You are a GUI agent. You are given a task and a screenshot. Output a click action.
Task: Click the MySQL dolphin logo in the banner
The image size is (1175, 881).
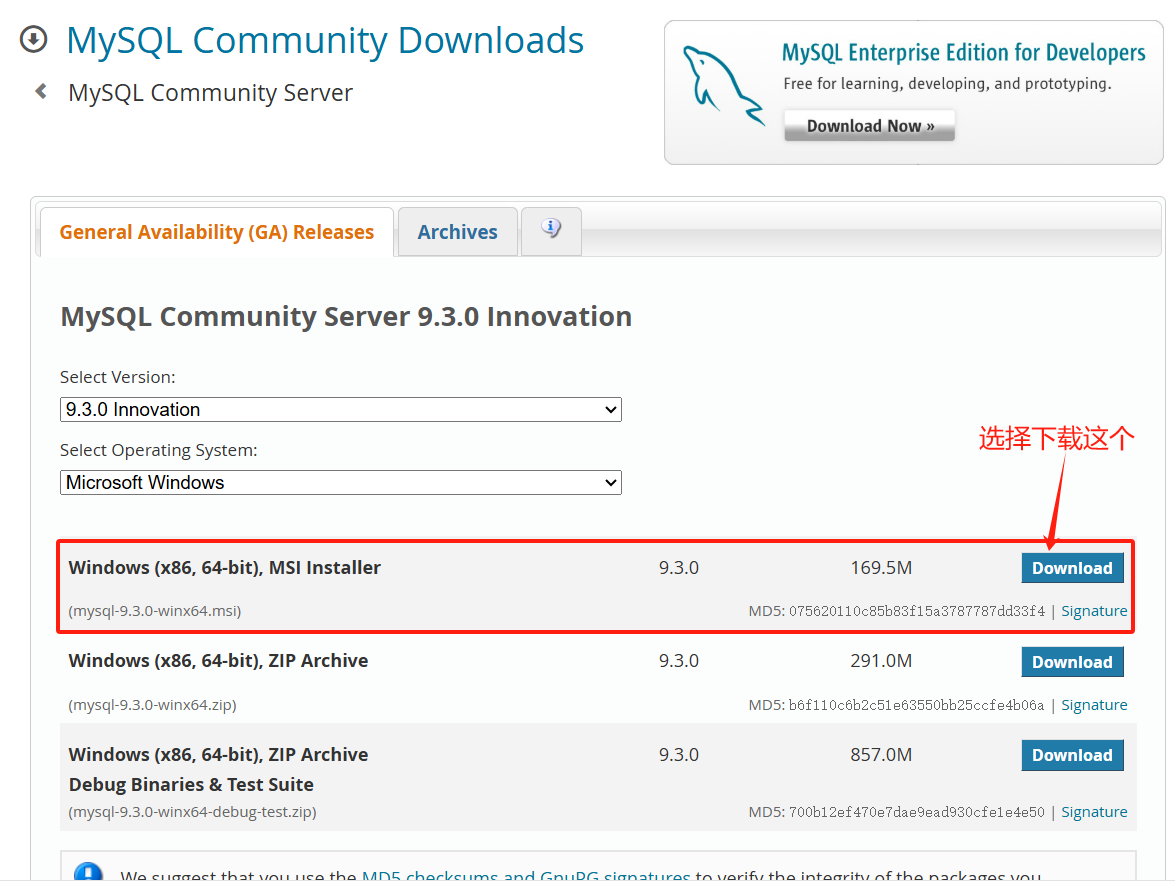tap(722, 85)
